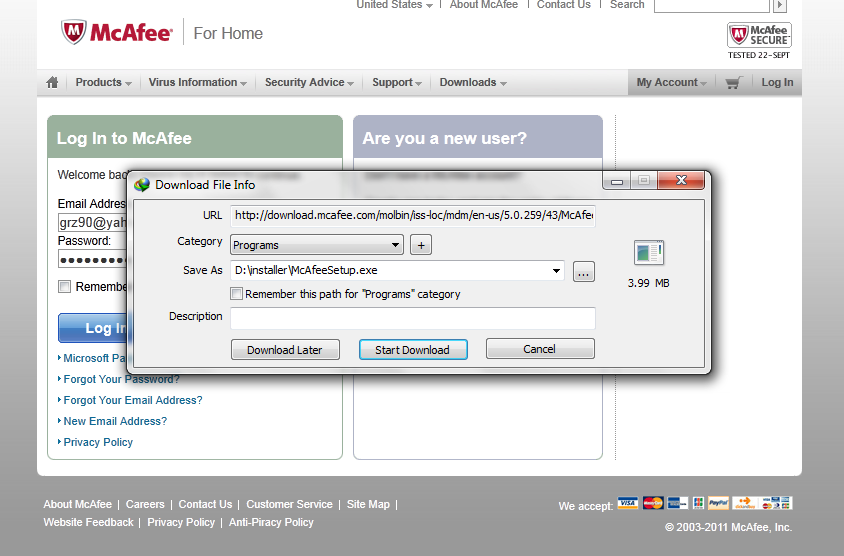Open the Forgot Your Email Address link

[132, 400]
